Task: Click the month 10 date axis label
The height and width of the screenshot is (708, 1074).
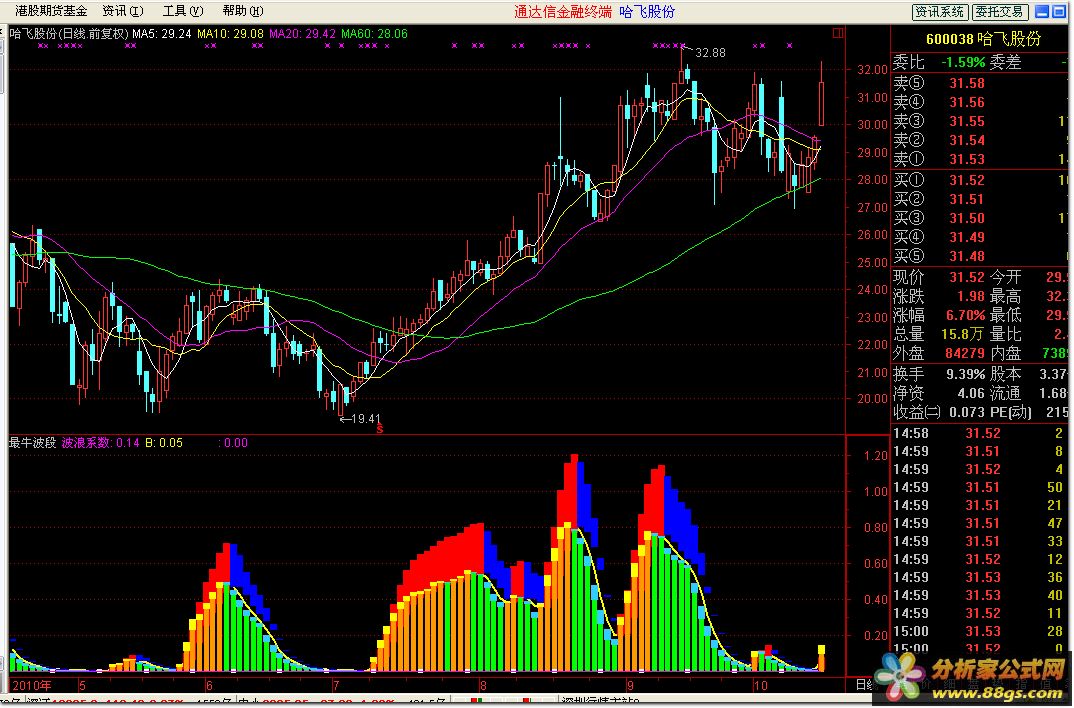Action: pos(760,685)
